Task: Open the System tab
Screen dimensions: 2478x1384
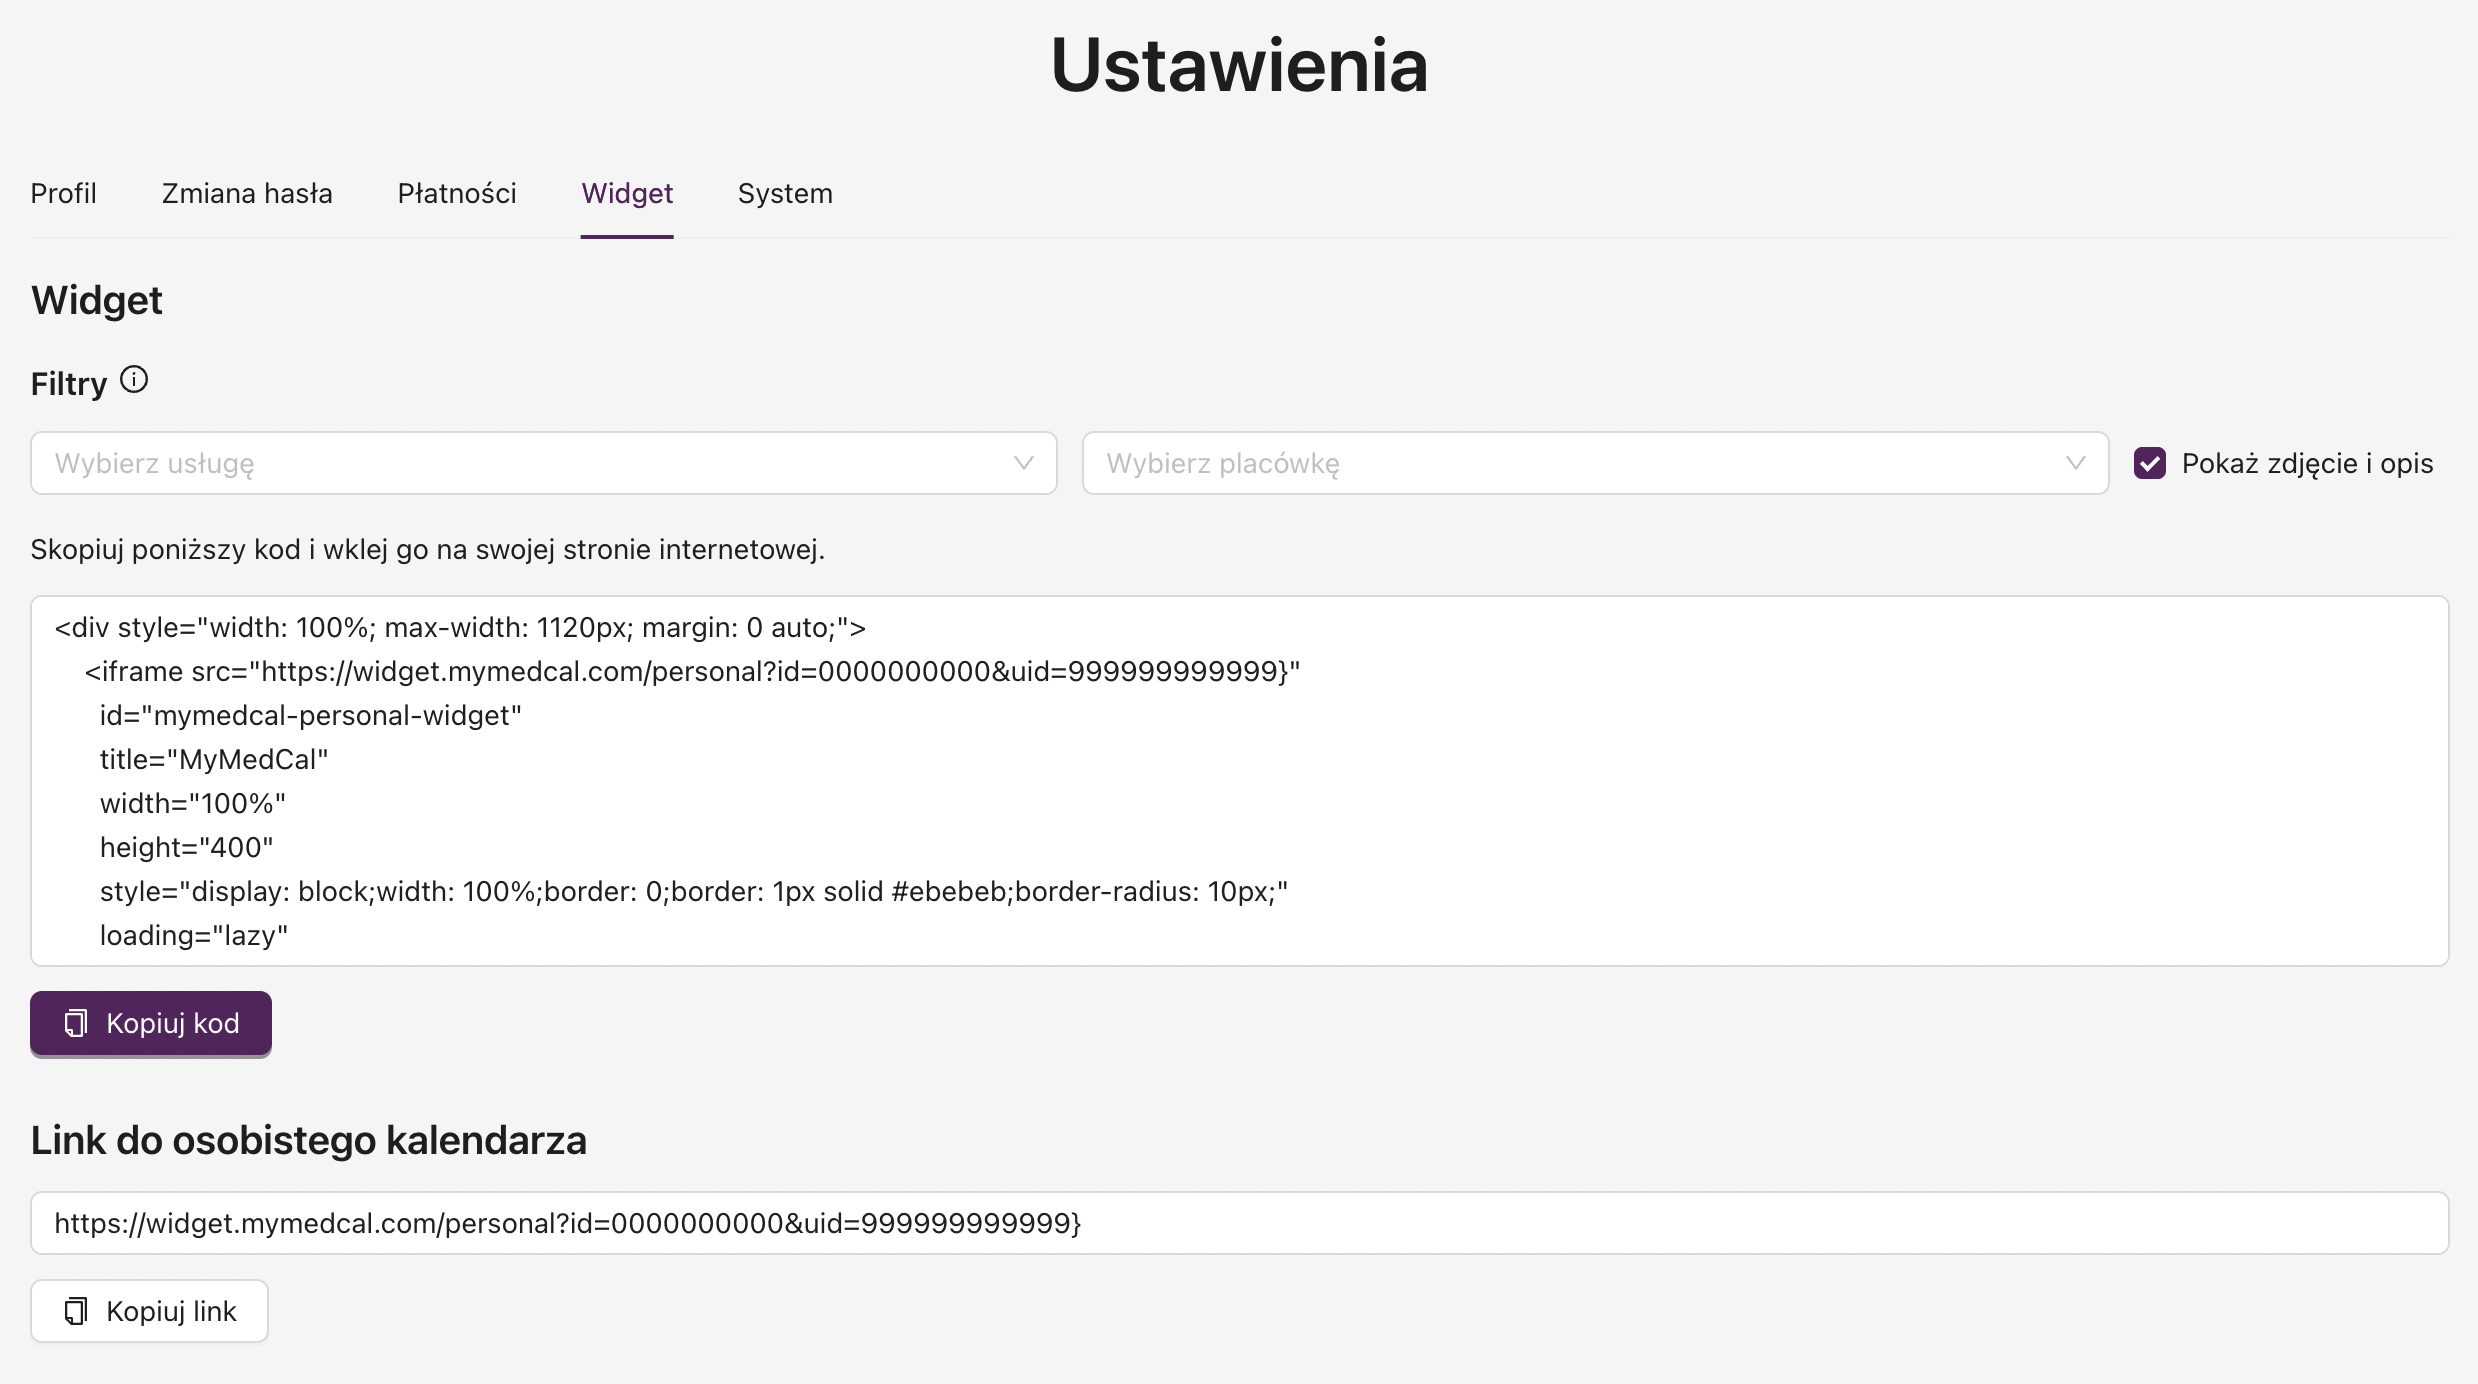Action: click(785, 193)
